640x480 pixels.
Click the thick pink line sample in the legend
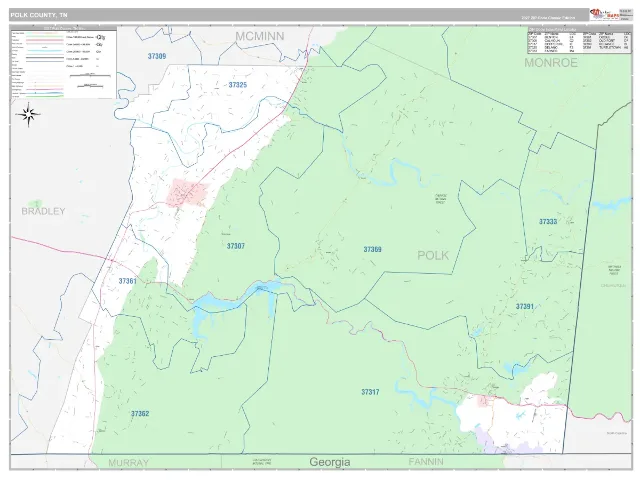pos(44,40)
